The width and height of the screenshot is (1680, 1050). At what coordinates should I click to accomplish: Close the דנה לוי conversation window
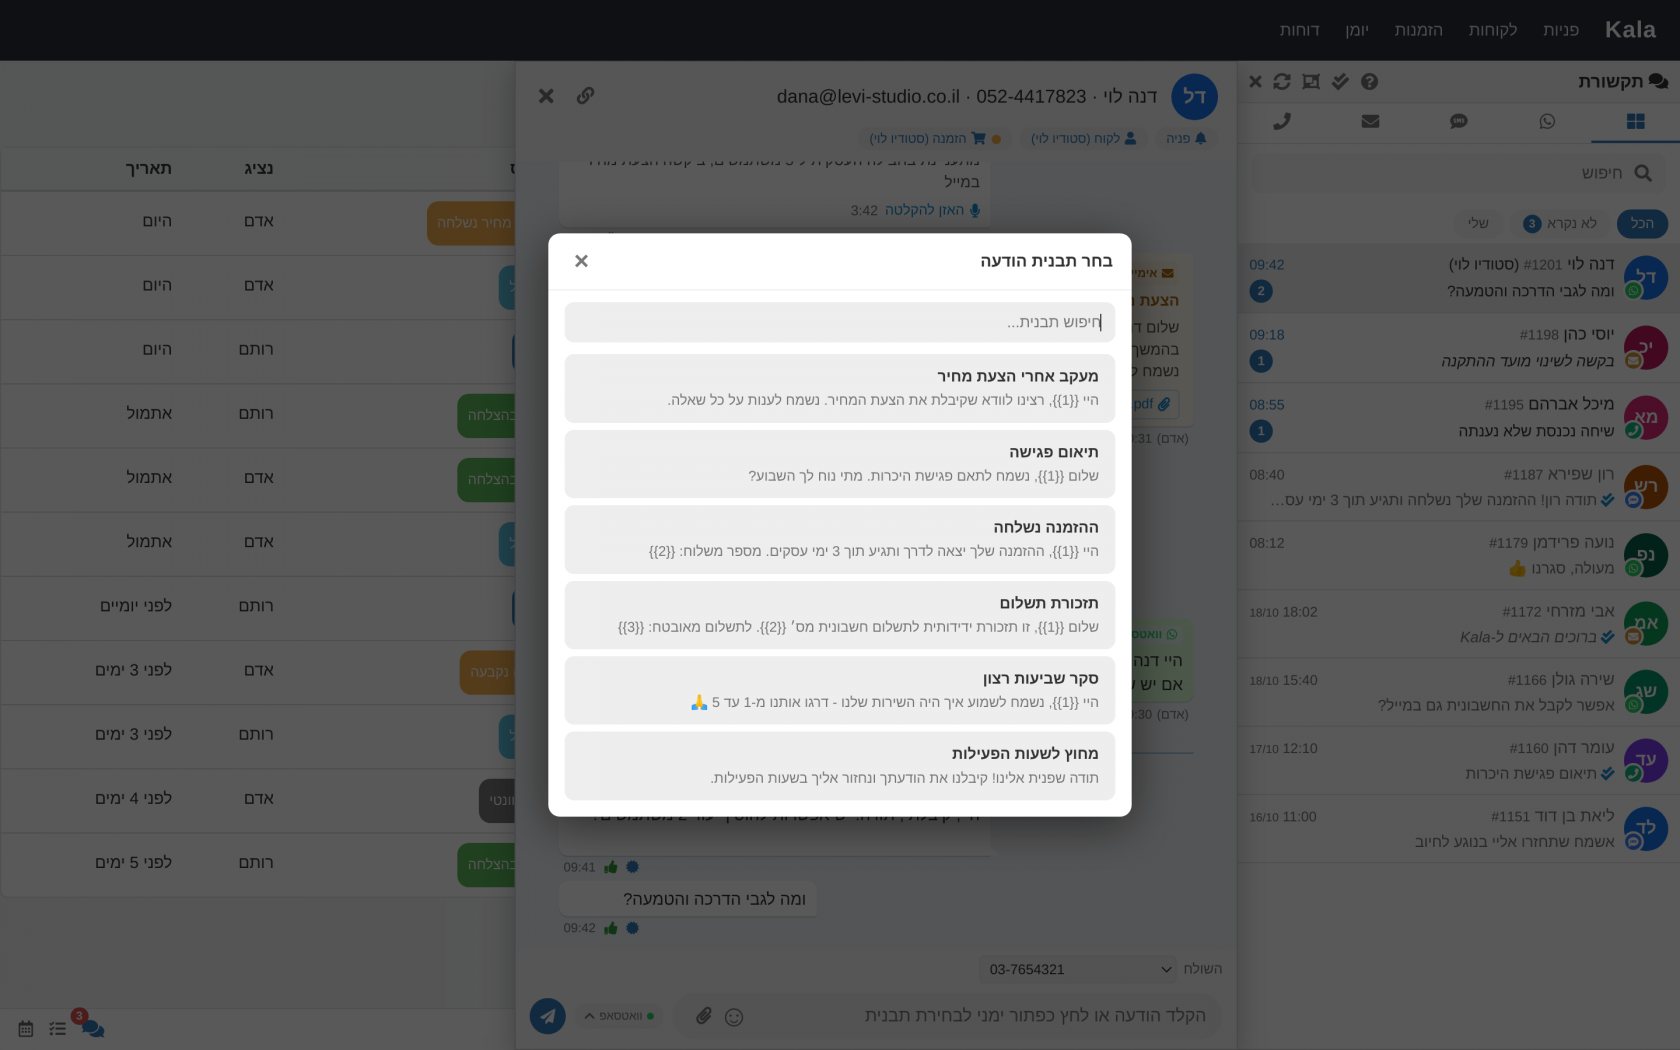[x=546, y=96]
